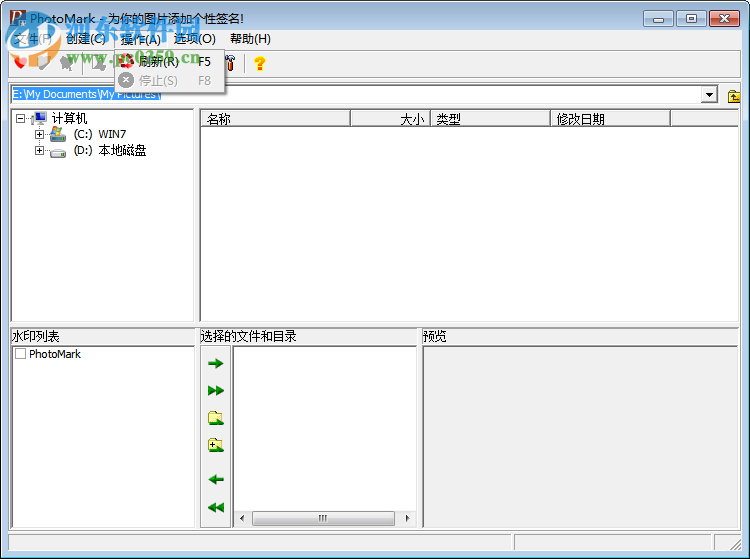
Task: Open the path dropdown arrow
Action: 709,95
